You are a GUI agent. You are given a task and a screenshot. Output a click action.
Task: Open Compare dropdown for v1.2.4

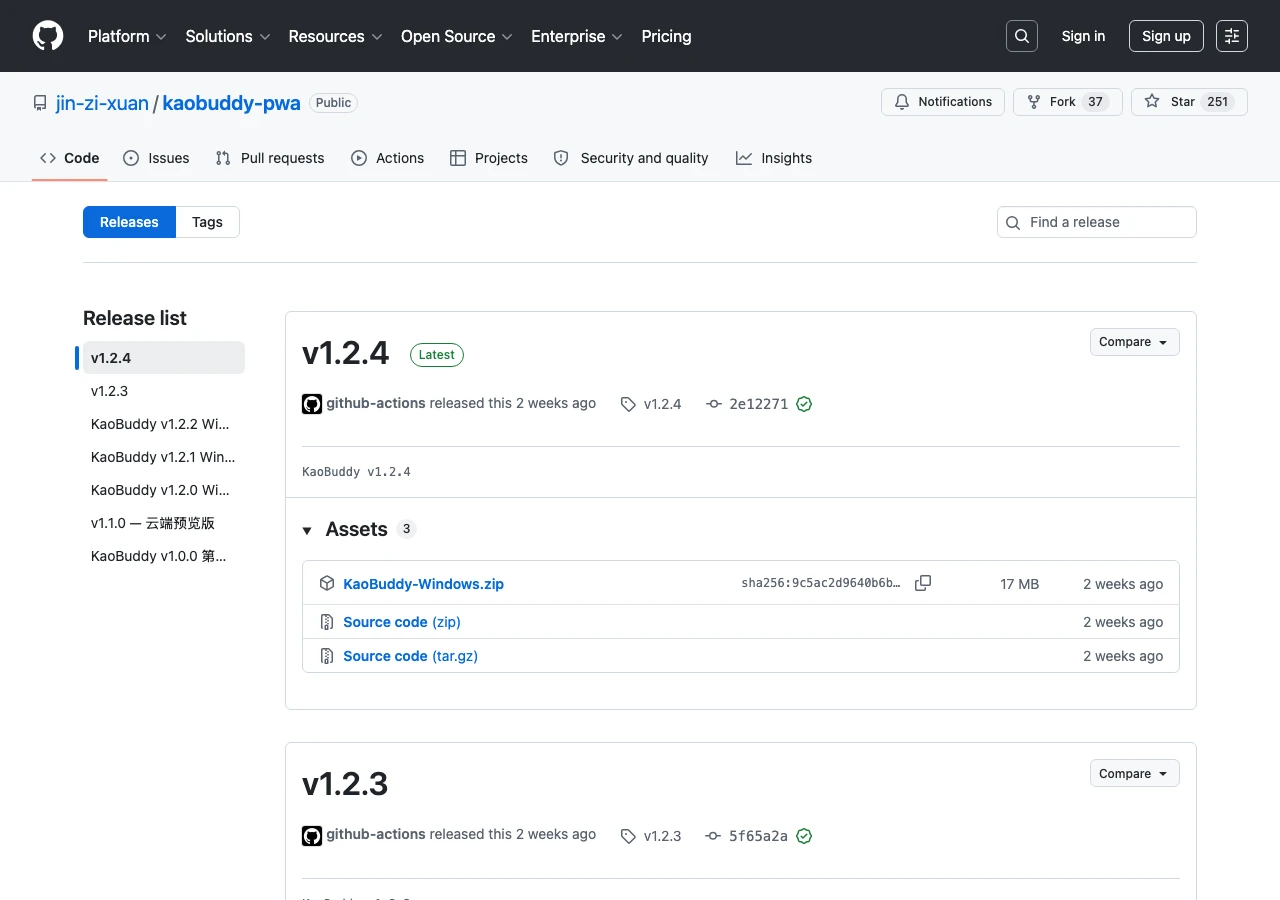click(1134, 342)
